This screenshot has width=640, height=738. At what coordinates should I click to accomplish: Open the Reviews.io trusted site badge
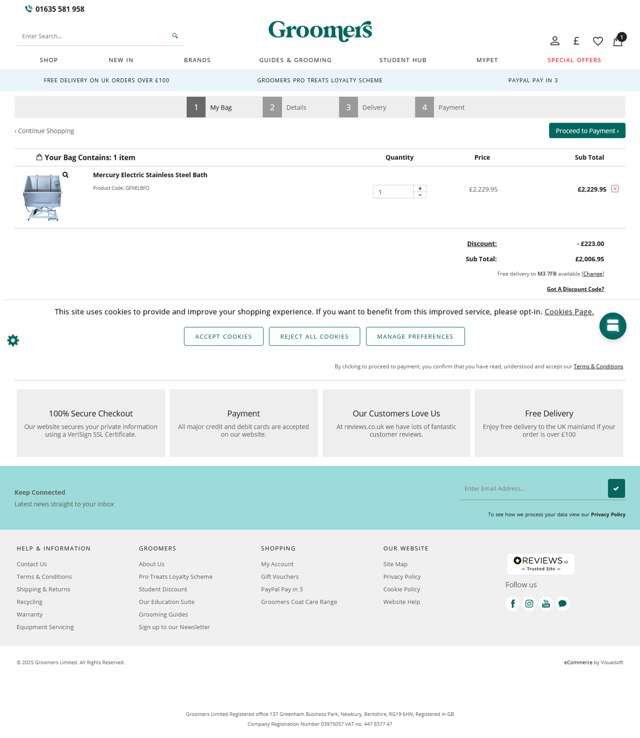[x=541, y=563]
